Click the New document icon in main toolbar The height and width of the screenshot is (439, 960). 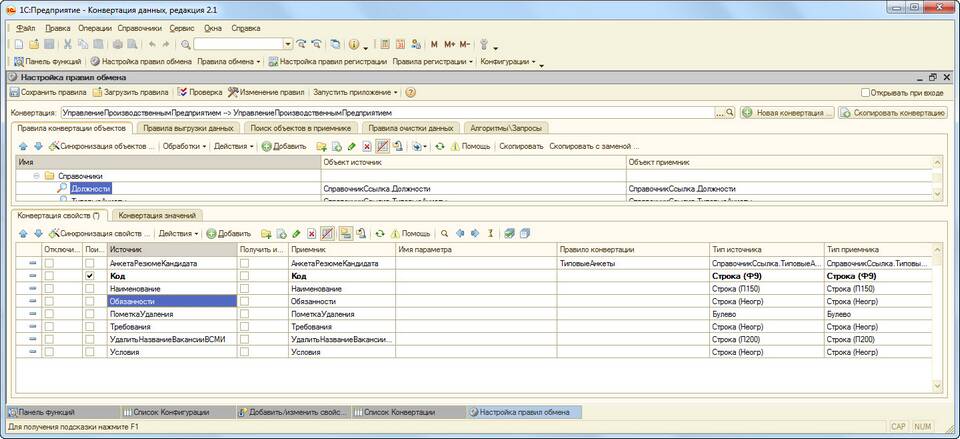point(18,44)
